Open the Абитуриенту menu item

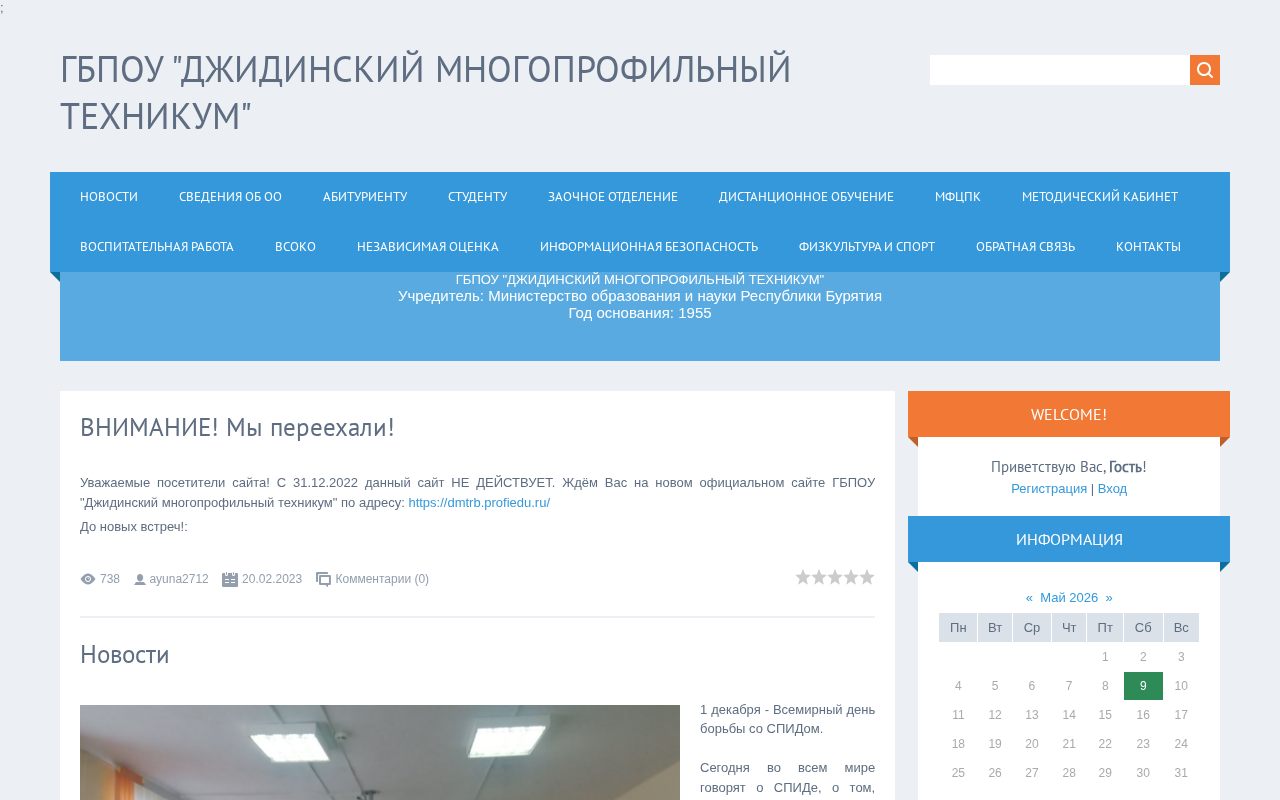[x=365, y=197]
